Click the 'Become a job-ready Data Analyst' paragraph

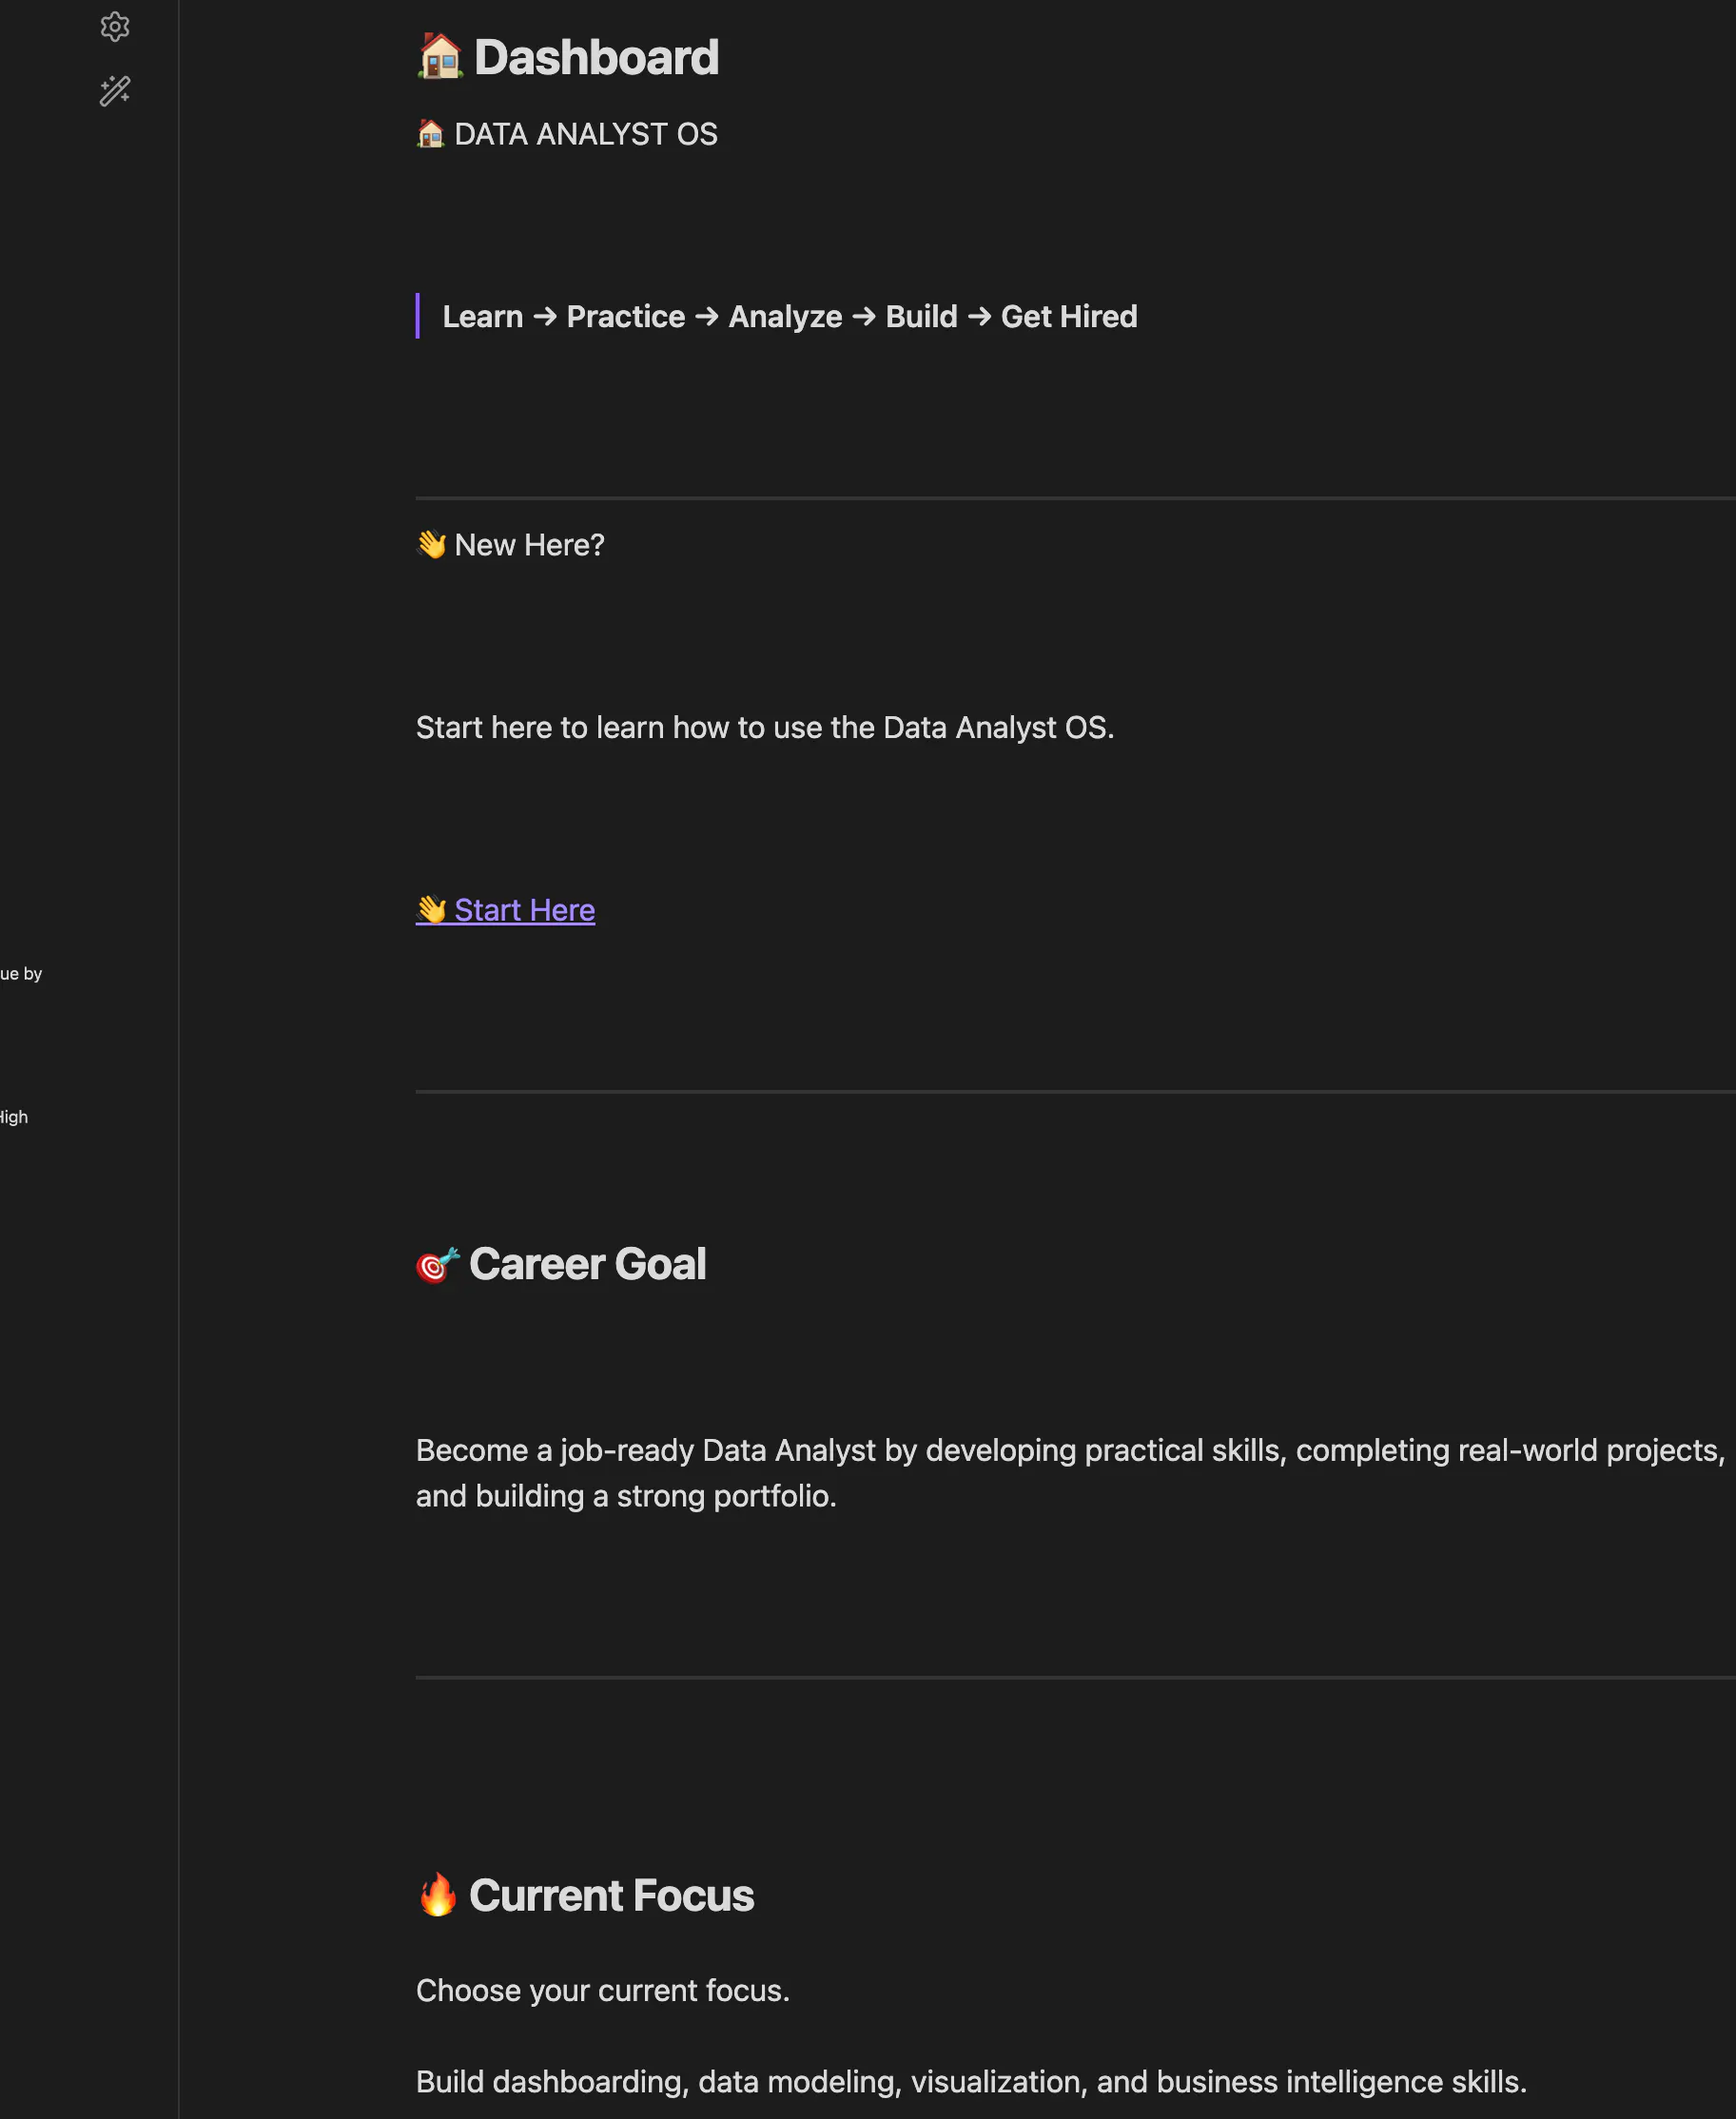pos(1070,1473)
